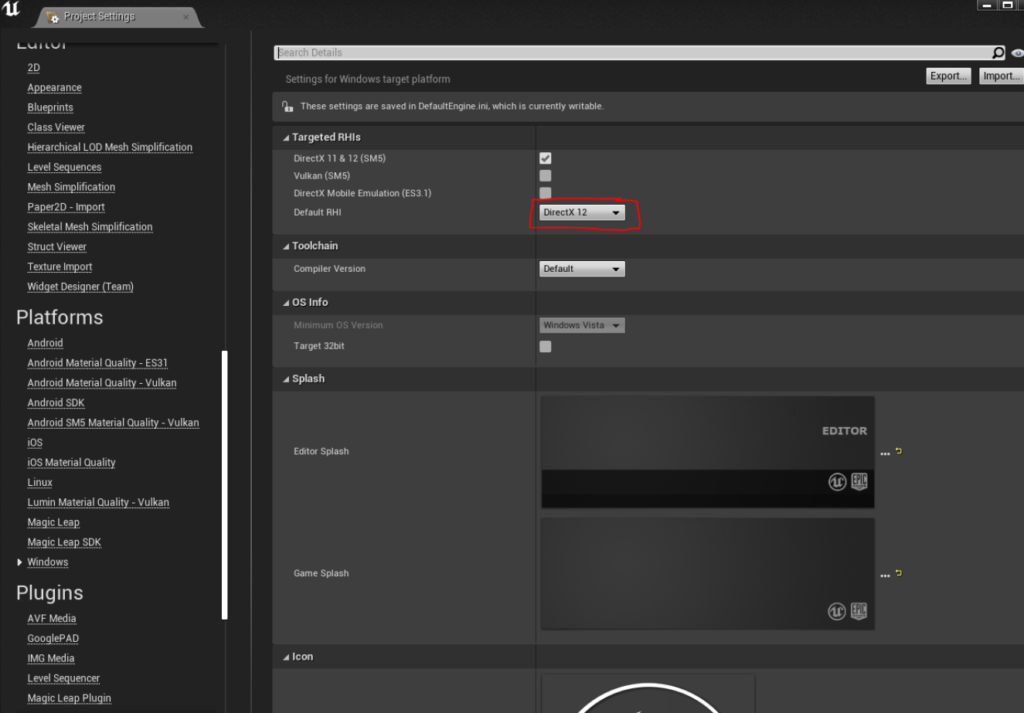Click the sidebar vertical scrollbar
This screenshot has width=1024, height=713.
point(225,485)
